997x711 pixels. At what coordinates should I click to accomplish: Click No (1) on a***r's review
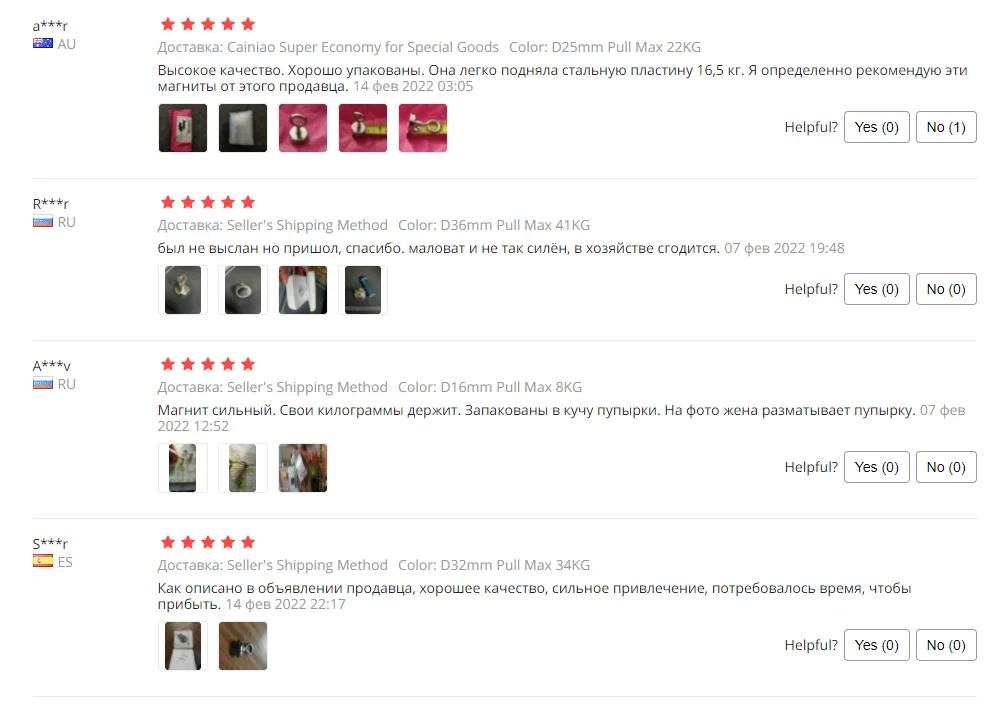[945, 127]
